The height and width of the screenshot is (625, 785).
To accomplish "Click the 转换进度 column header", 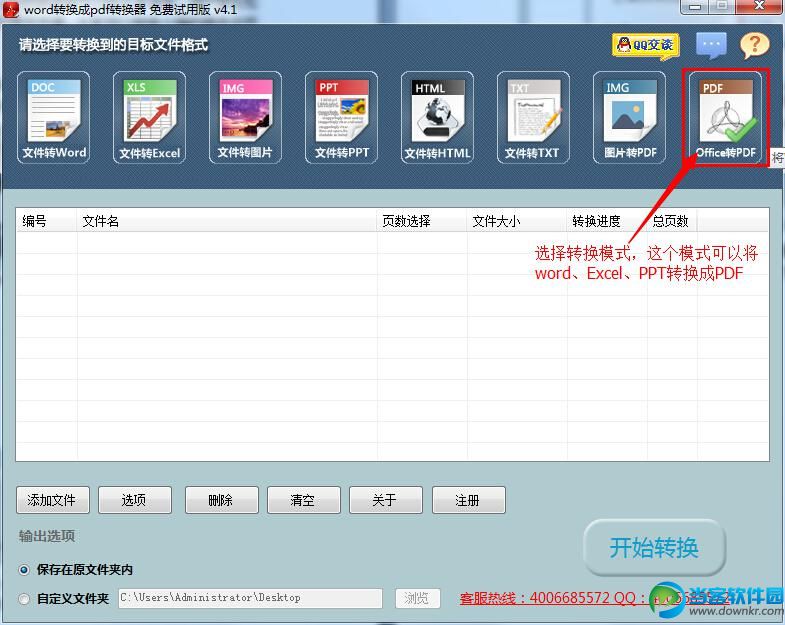I will tap(607, 221).
